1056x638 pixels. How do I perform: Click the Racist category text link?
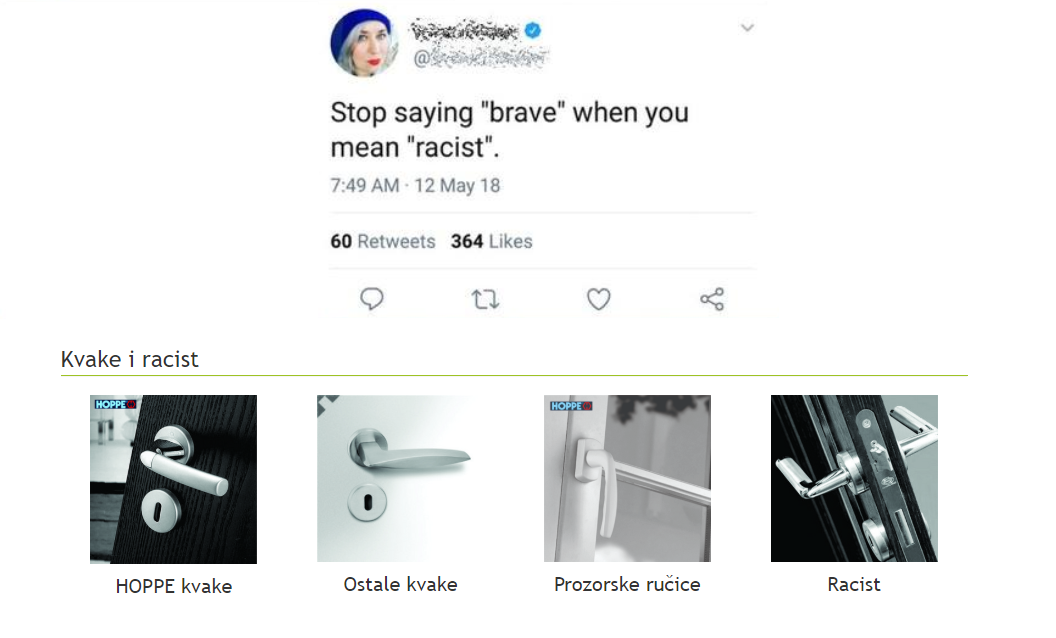click(x=854, y=584)
